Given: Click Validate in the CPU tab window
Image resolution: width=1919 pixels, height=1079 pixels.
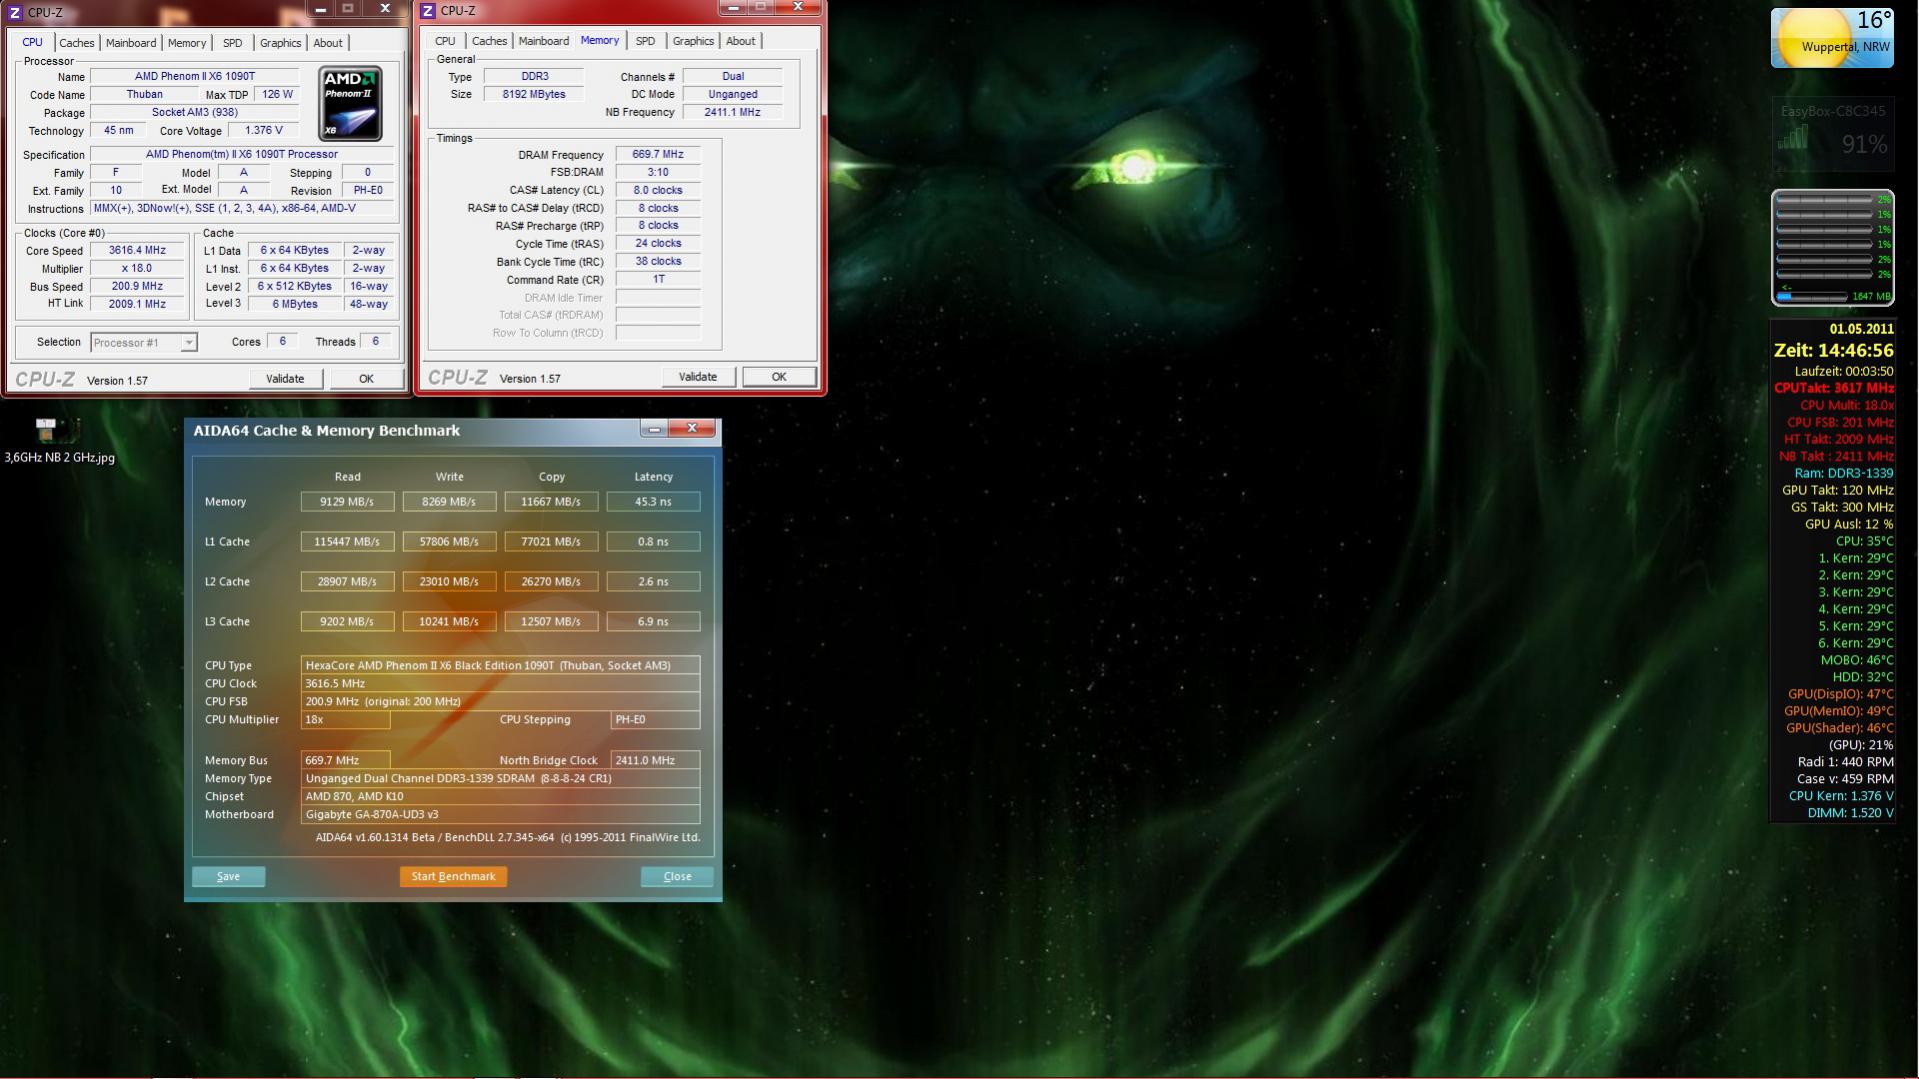Looking at the screenshot, I should coord(285,379).
